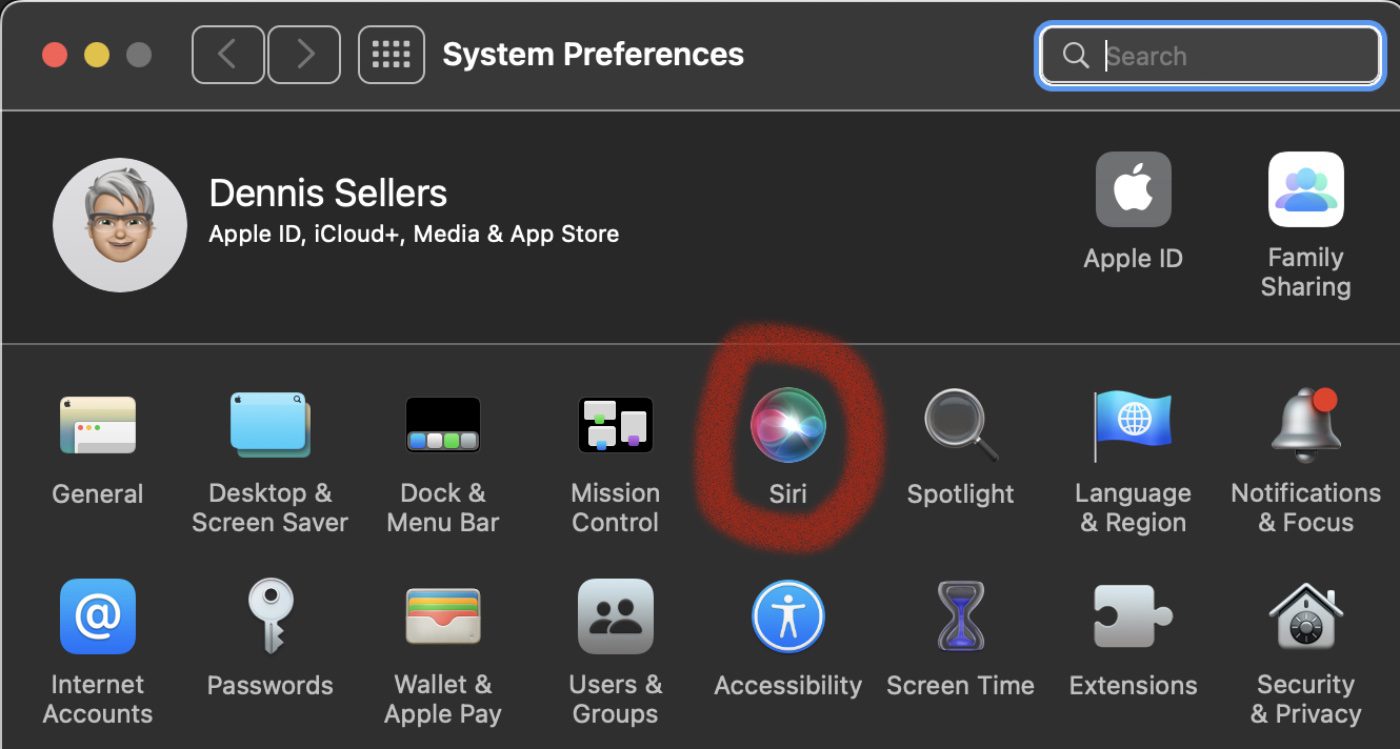Open the Passwords pane

(270, 616)
